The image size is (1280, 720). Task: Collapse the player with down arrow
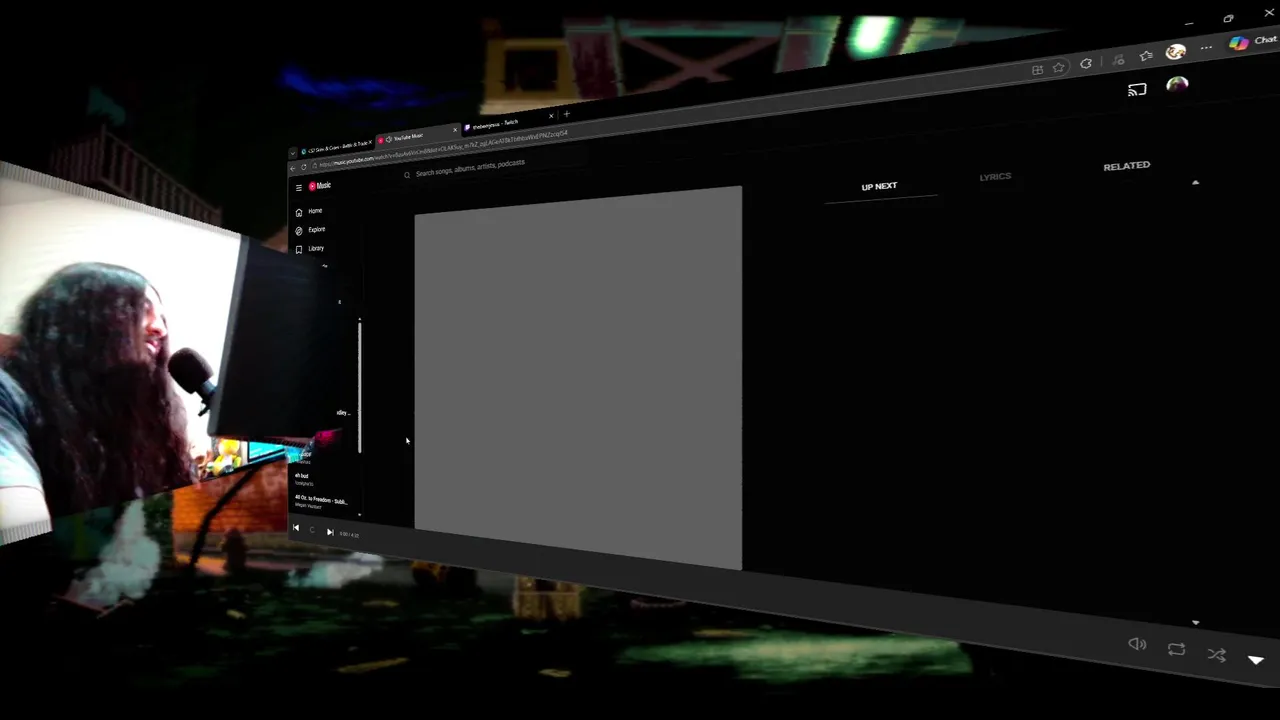point(1256,660)
